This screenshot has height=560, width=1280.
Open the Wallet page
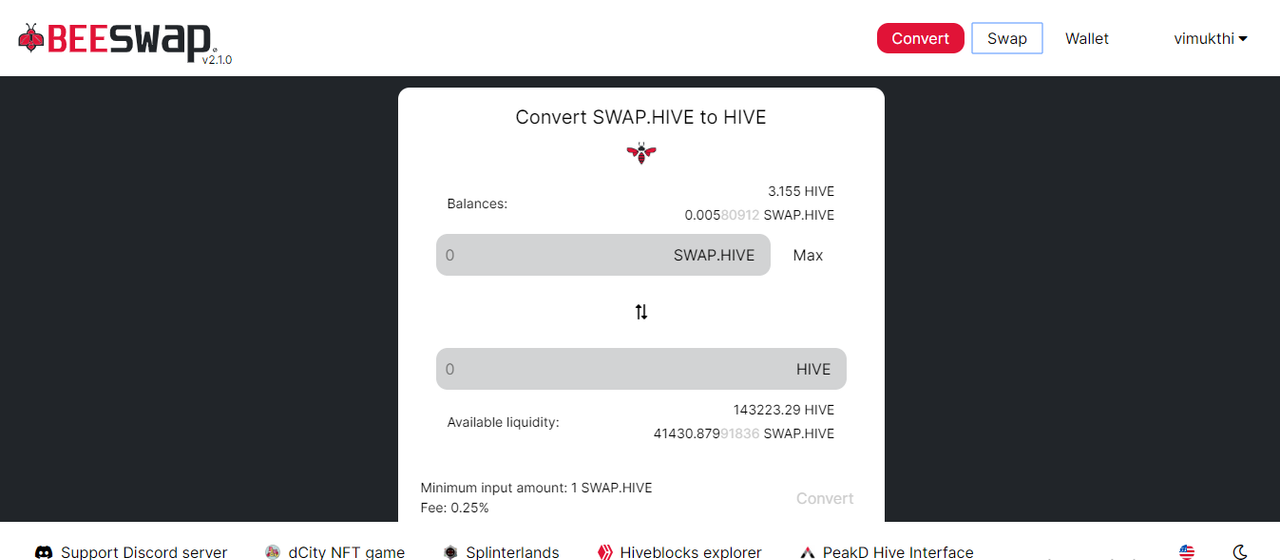pos(1087,38)
